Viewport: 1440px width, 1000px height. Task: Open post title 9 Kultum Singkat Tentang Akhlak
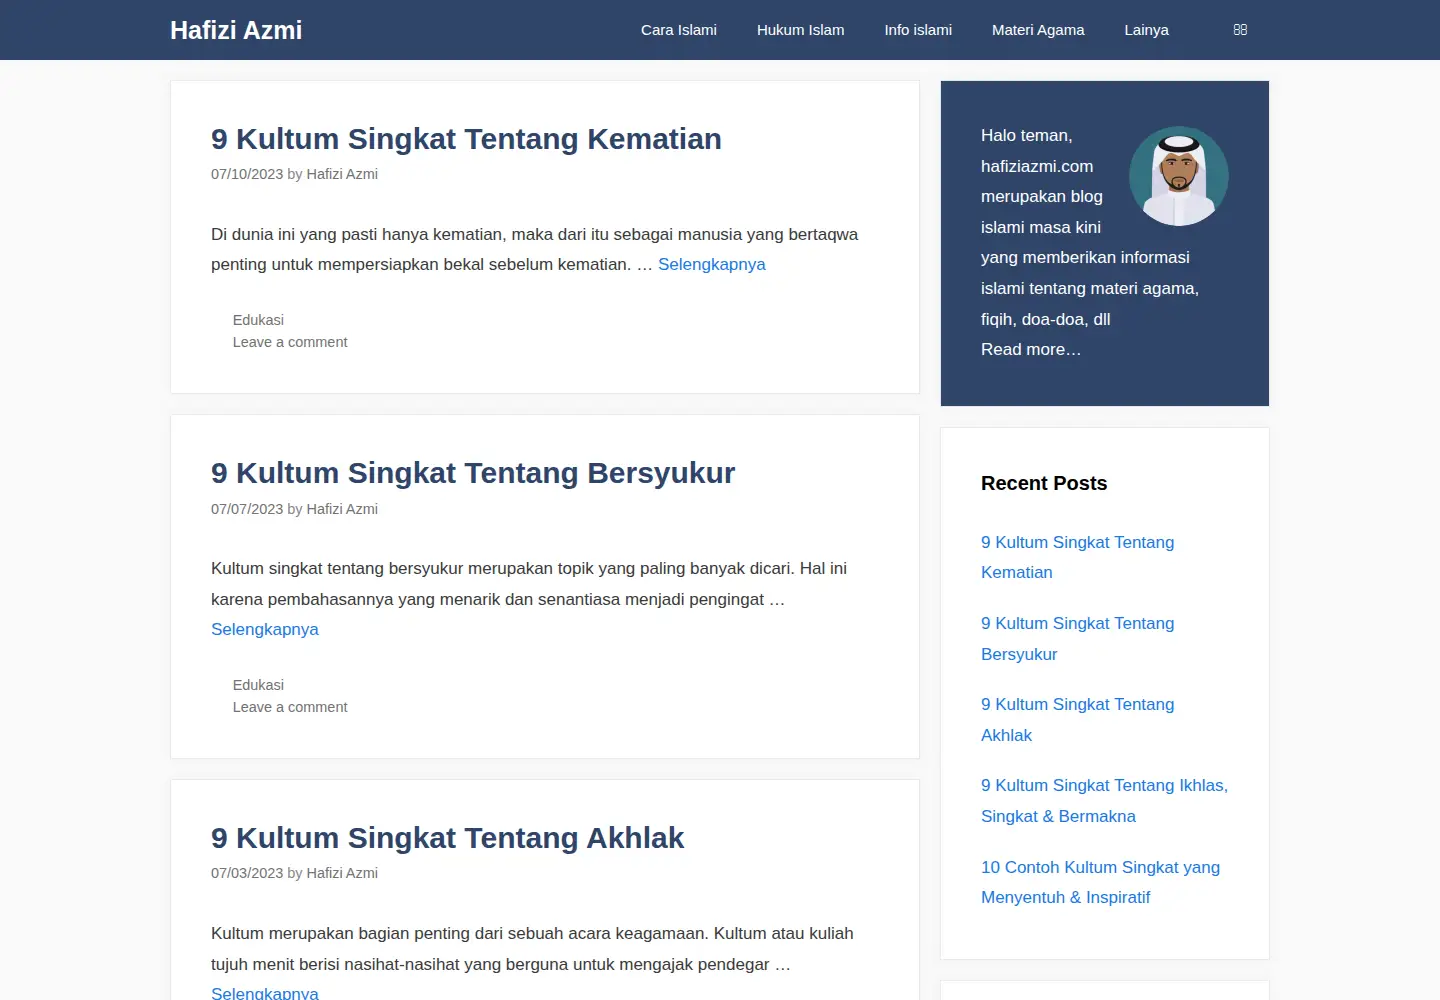(447, 838)
